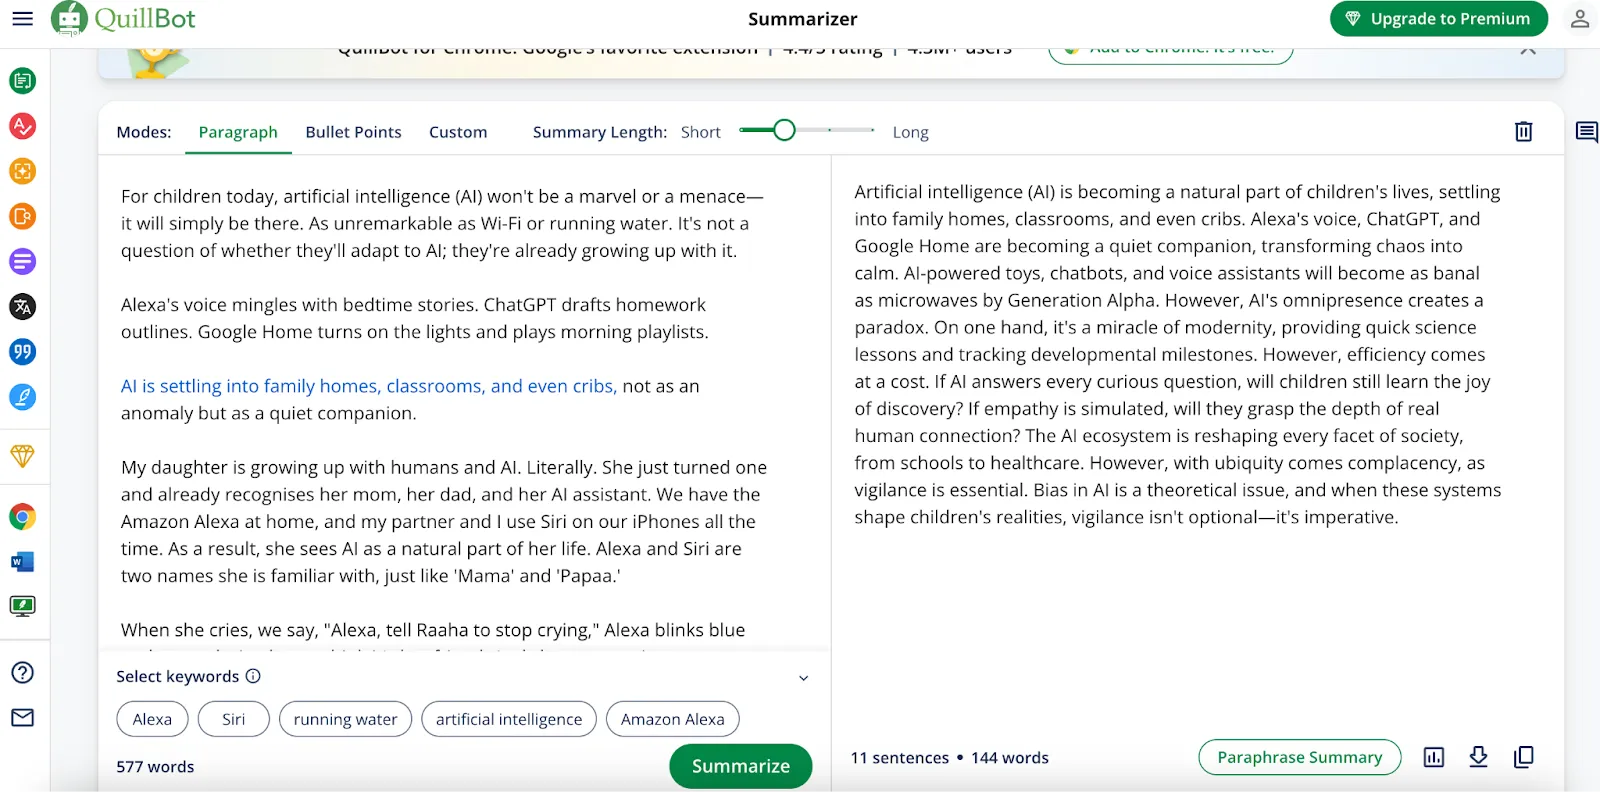
Task: Open the QuillBot Flow writing icon
Action: click(x=22, y=397)
